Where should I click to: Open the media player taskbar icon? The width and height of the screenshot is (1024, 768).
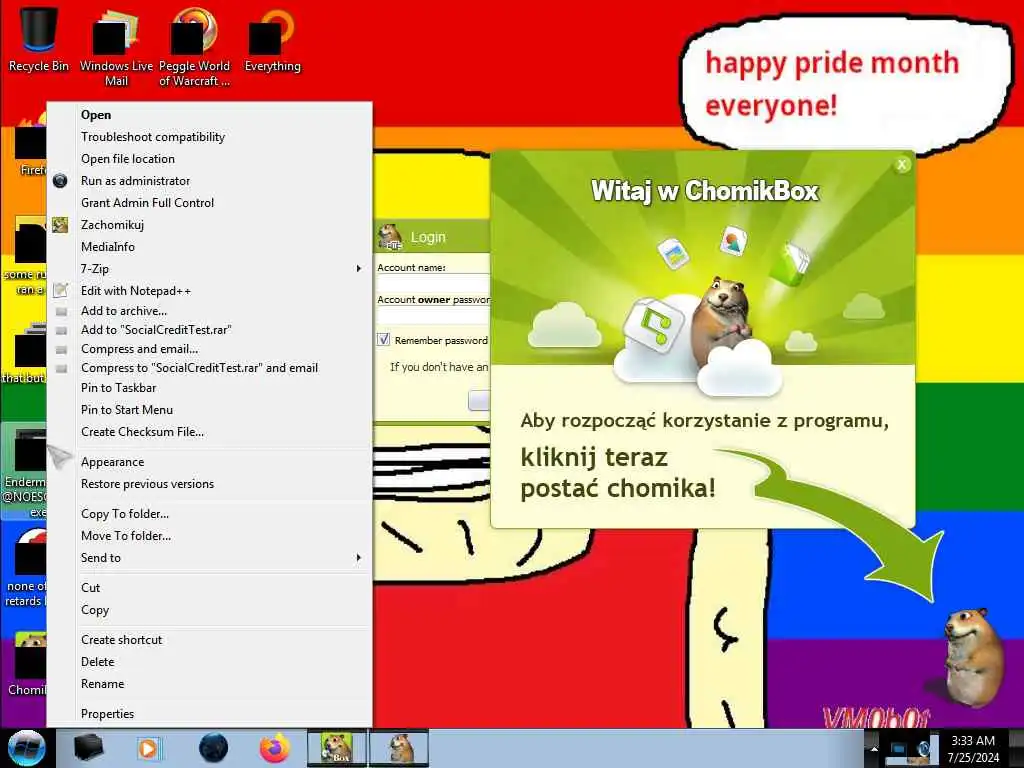[x=148, y=748]
